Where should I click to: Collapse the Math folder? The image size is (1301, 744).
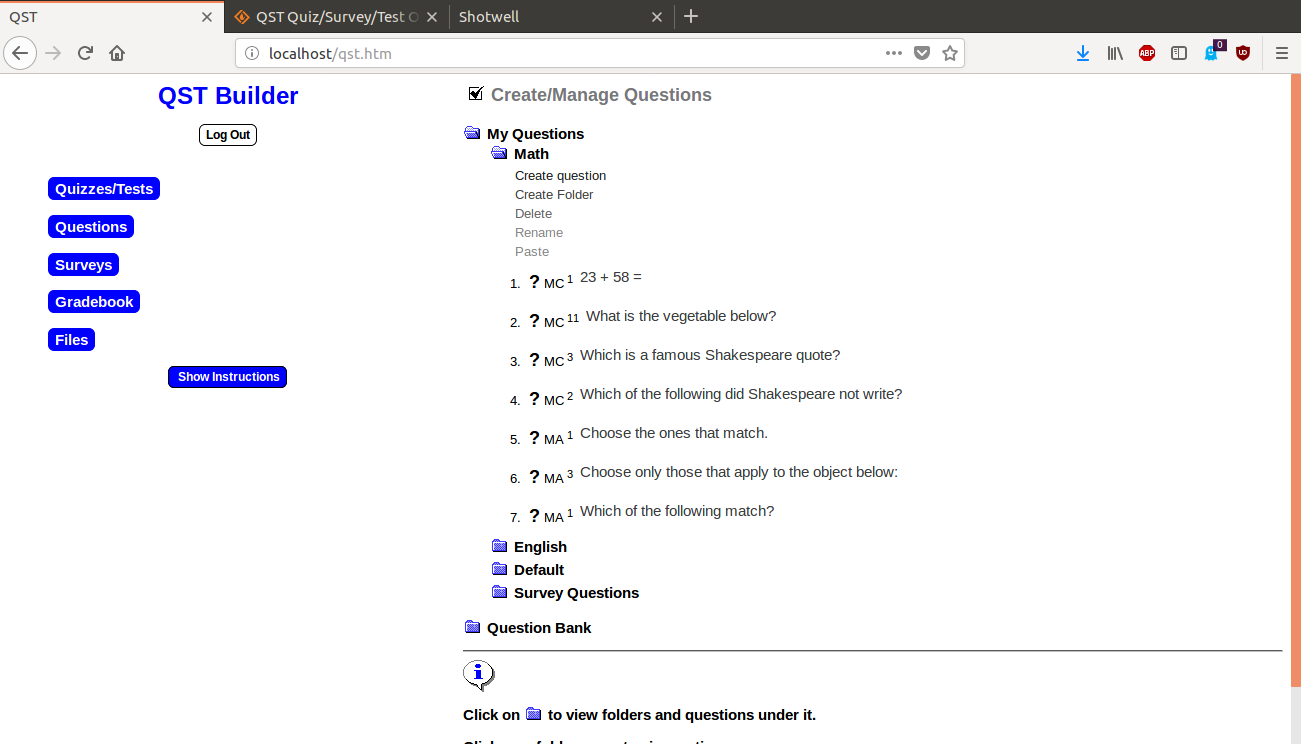pyautogui.click(x=499, y=153)
